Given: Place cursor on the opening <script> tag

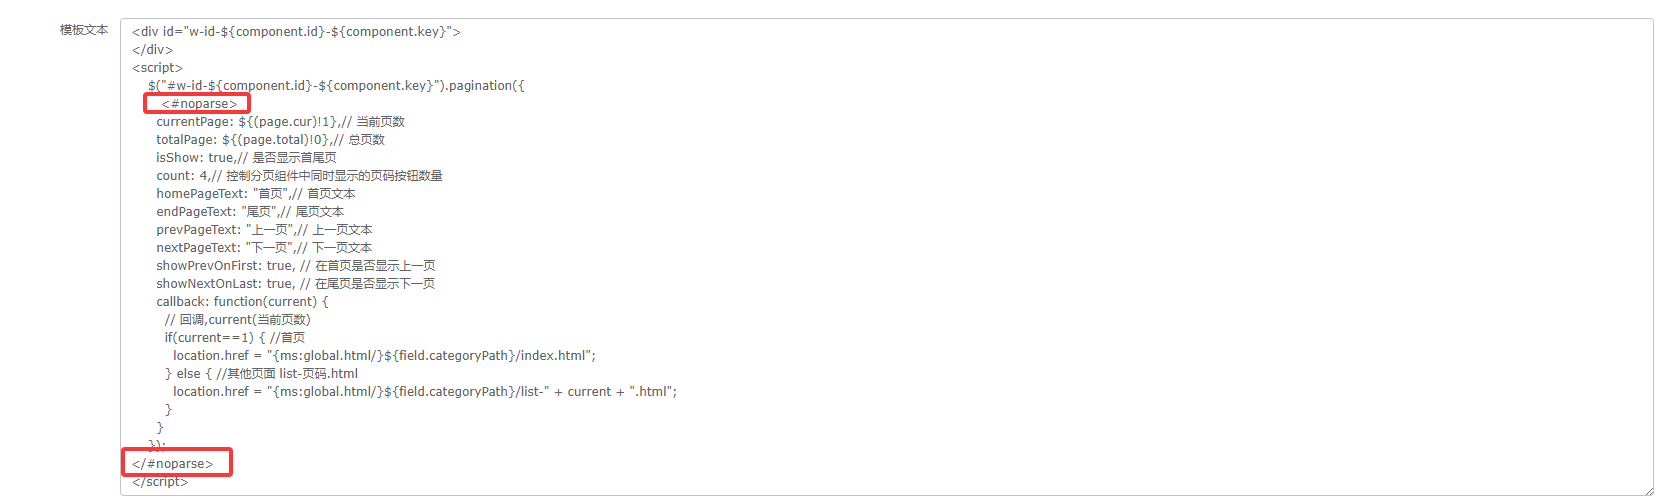Looking at the screenshot, I should [x=158, y=68].
